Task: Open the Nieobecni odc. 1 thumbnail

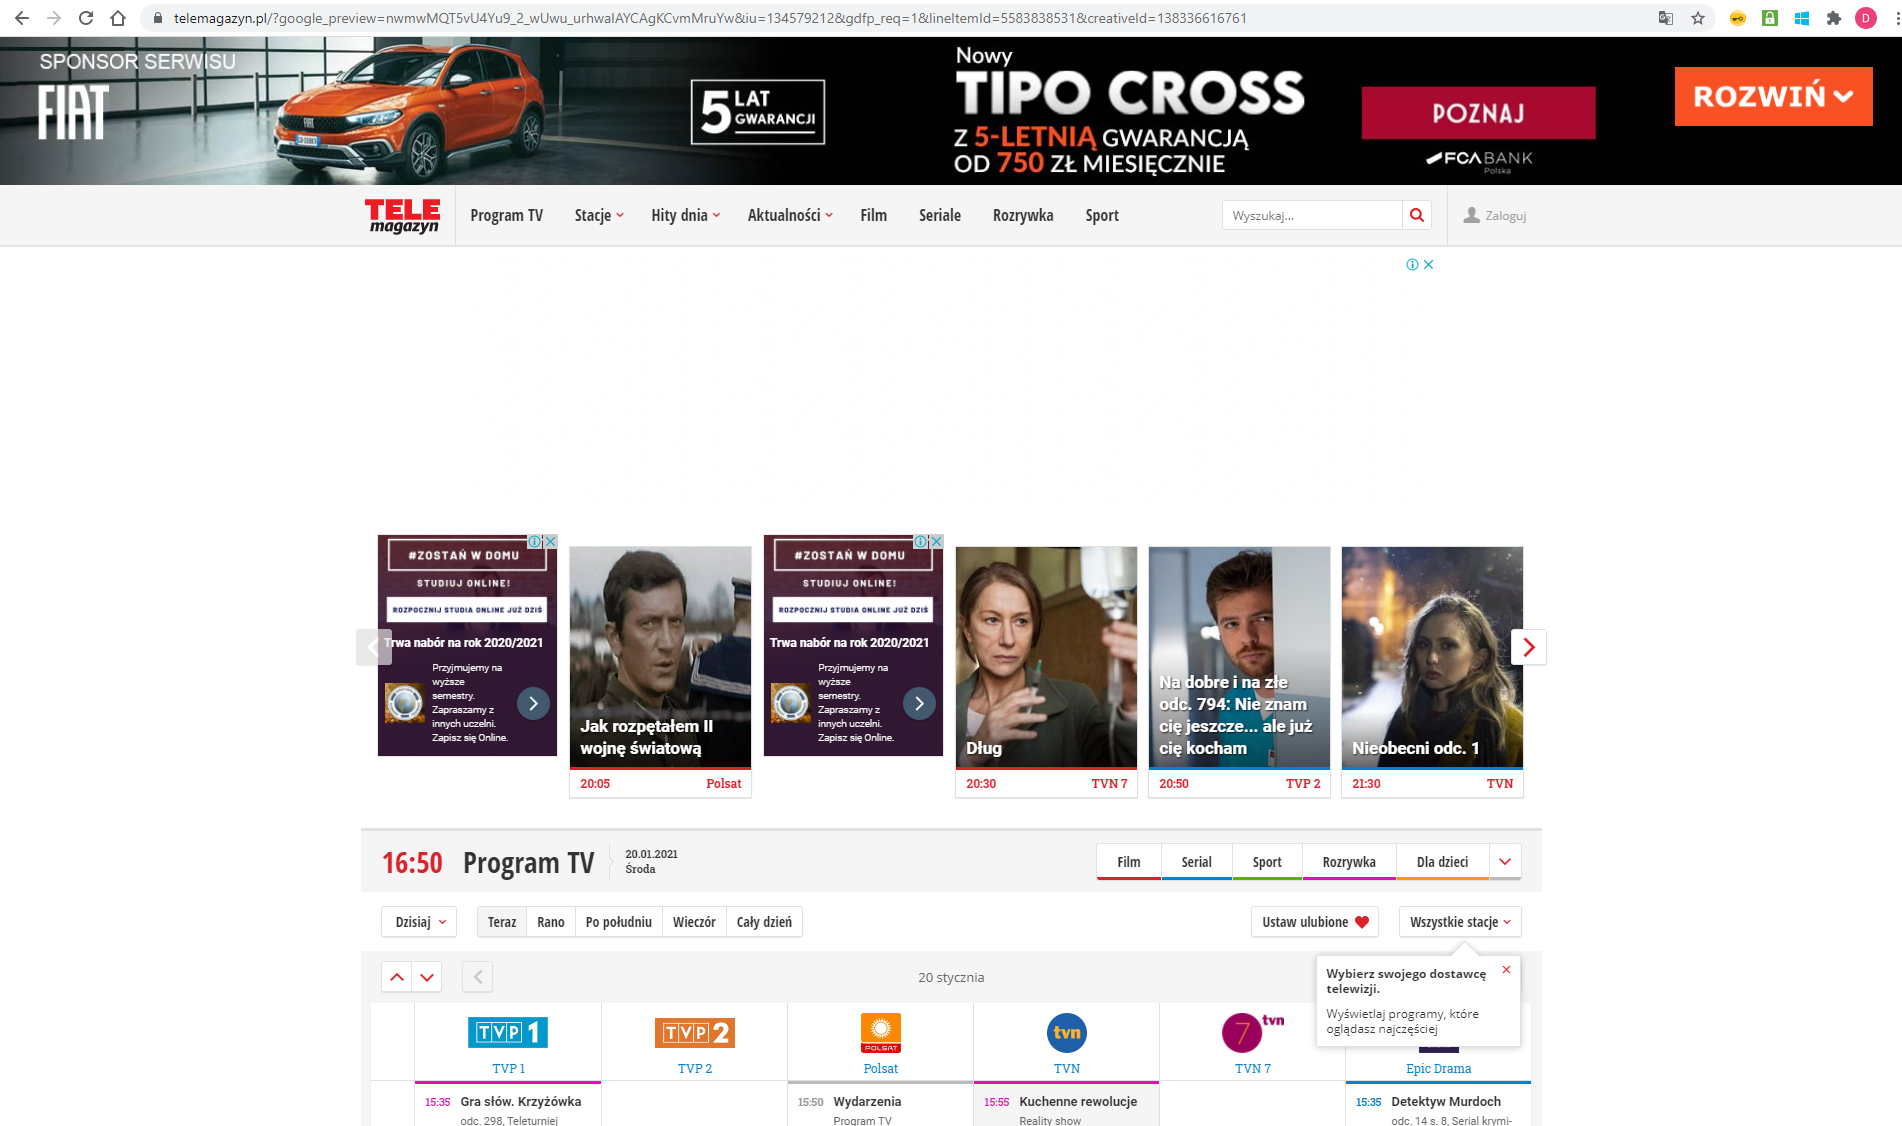Action: click(1432, 657)
